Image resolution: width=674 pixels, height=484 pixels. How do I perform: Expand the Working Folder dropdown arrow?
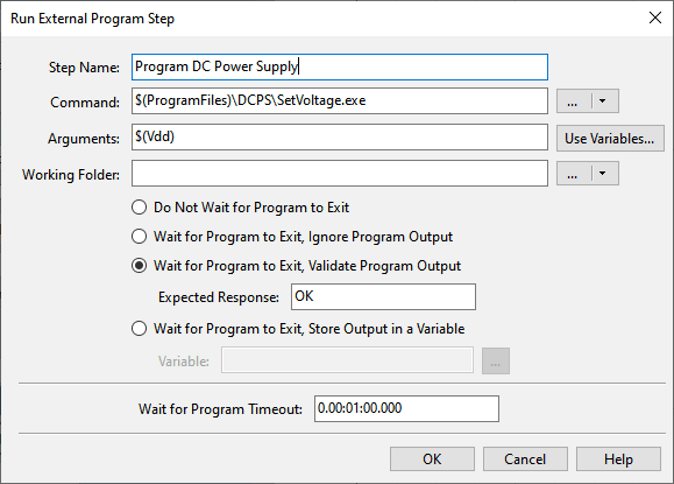coord(603,173)
